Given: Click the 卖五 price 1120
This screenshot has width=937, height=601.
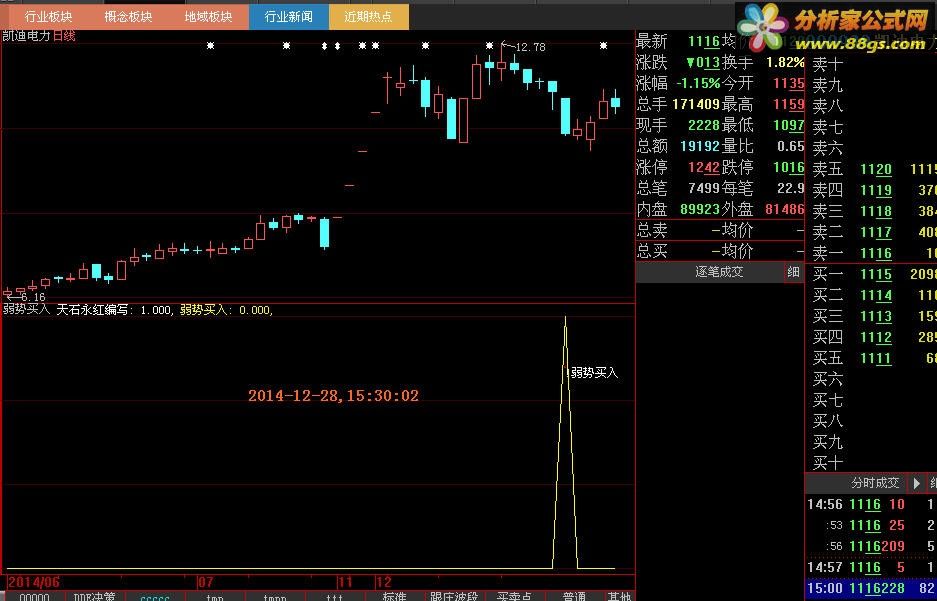Looking at the screenshot, I should pos(876,170).
